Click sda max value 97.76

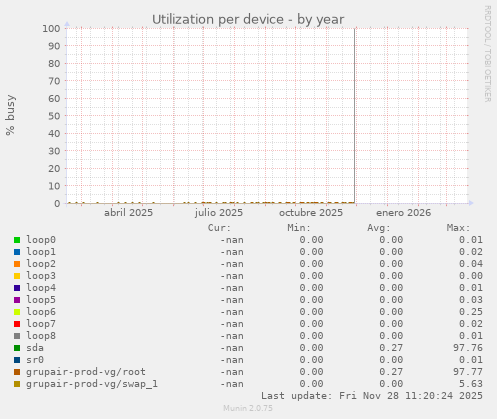(468, 348)
